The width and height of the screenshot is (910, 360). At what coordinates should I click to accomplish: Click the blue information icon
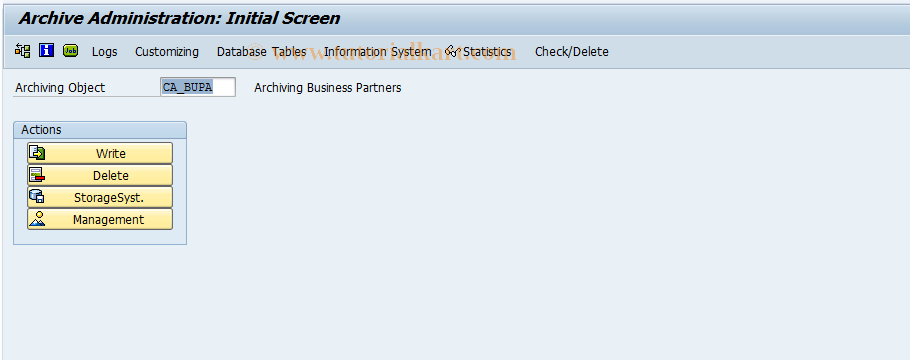[46, 51]
